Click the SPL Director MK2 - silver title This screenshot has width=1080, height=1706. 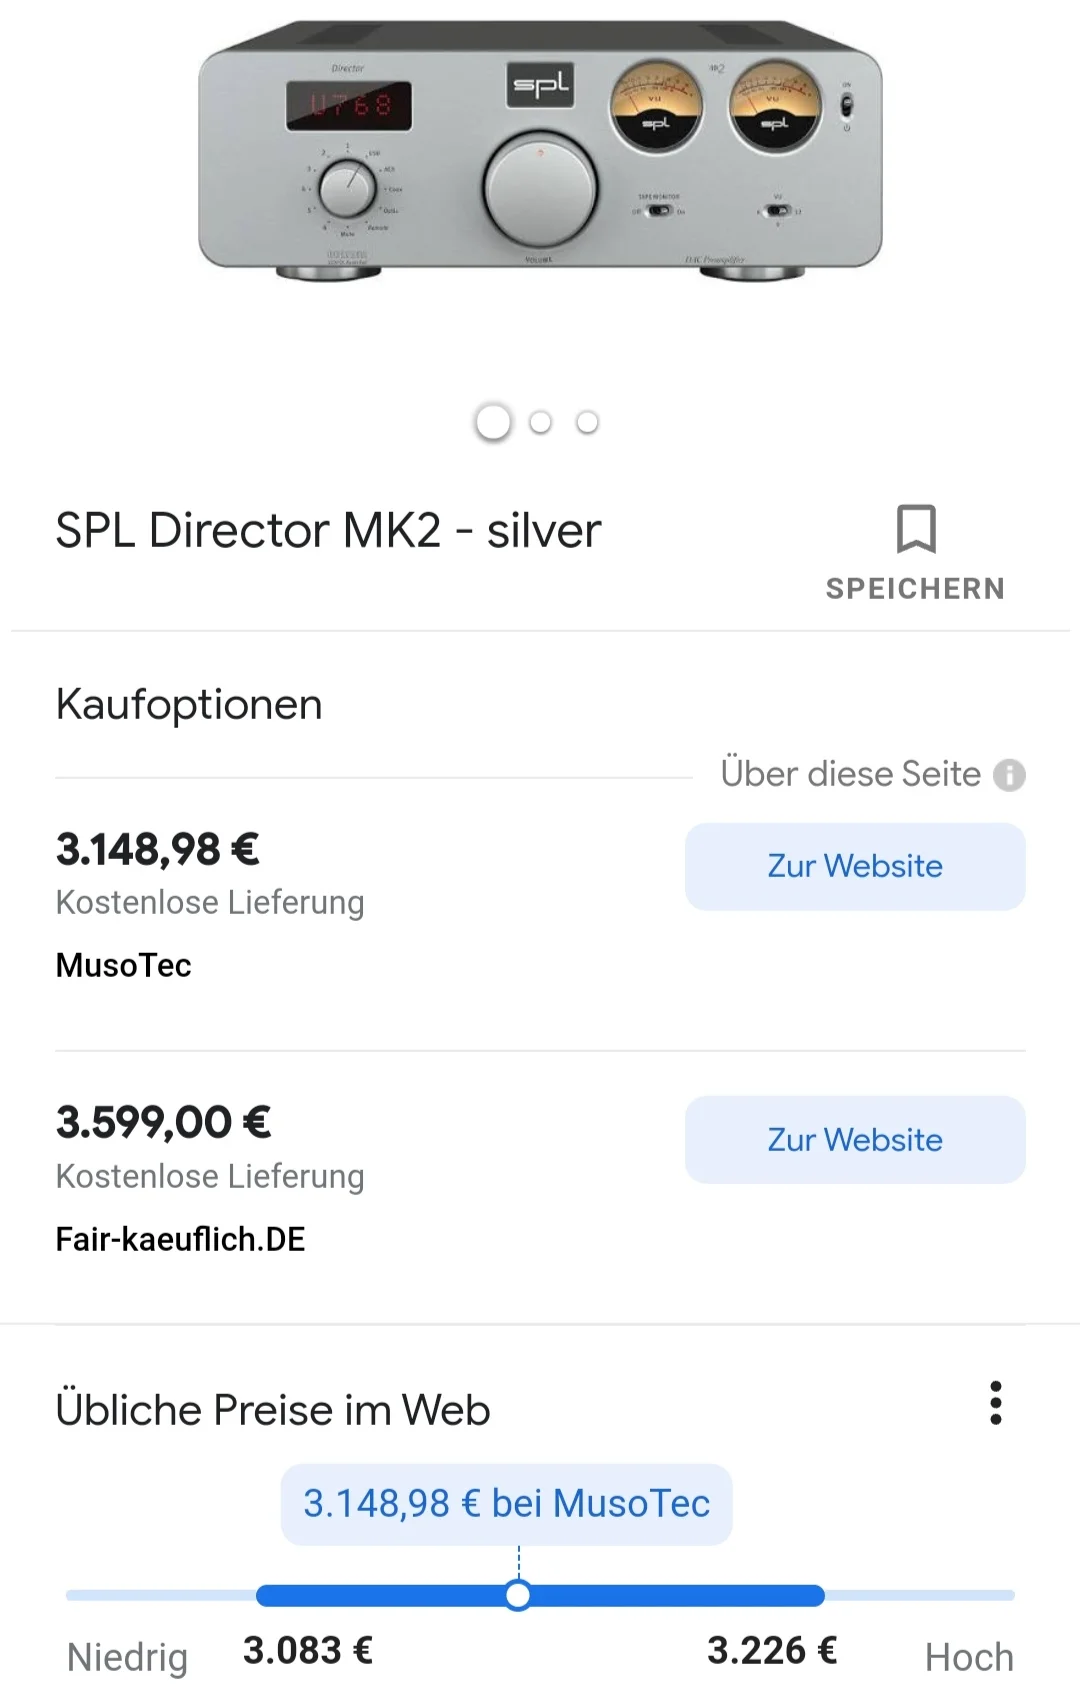tap(328, 530)
